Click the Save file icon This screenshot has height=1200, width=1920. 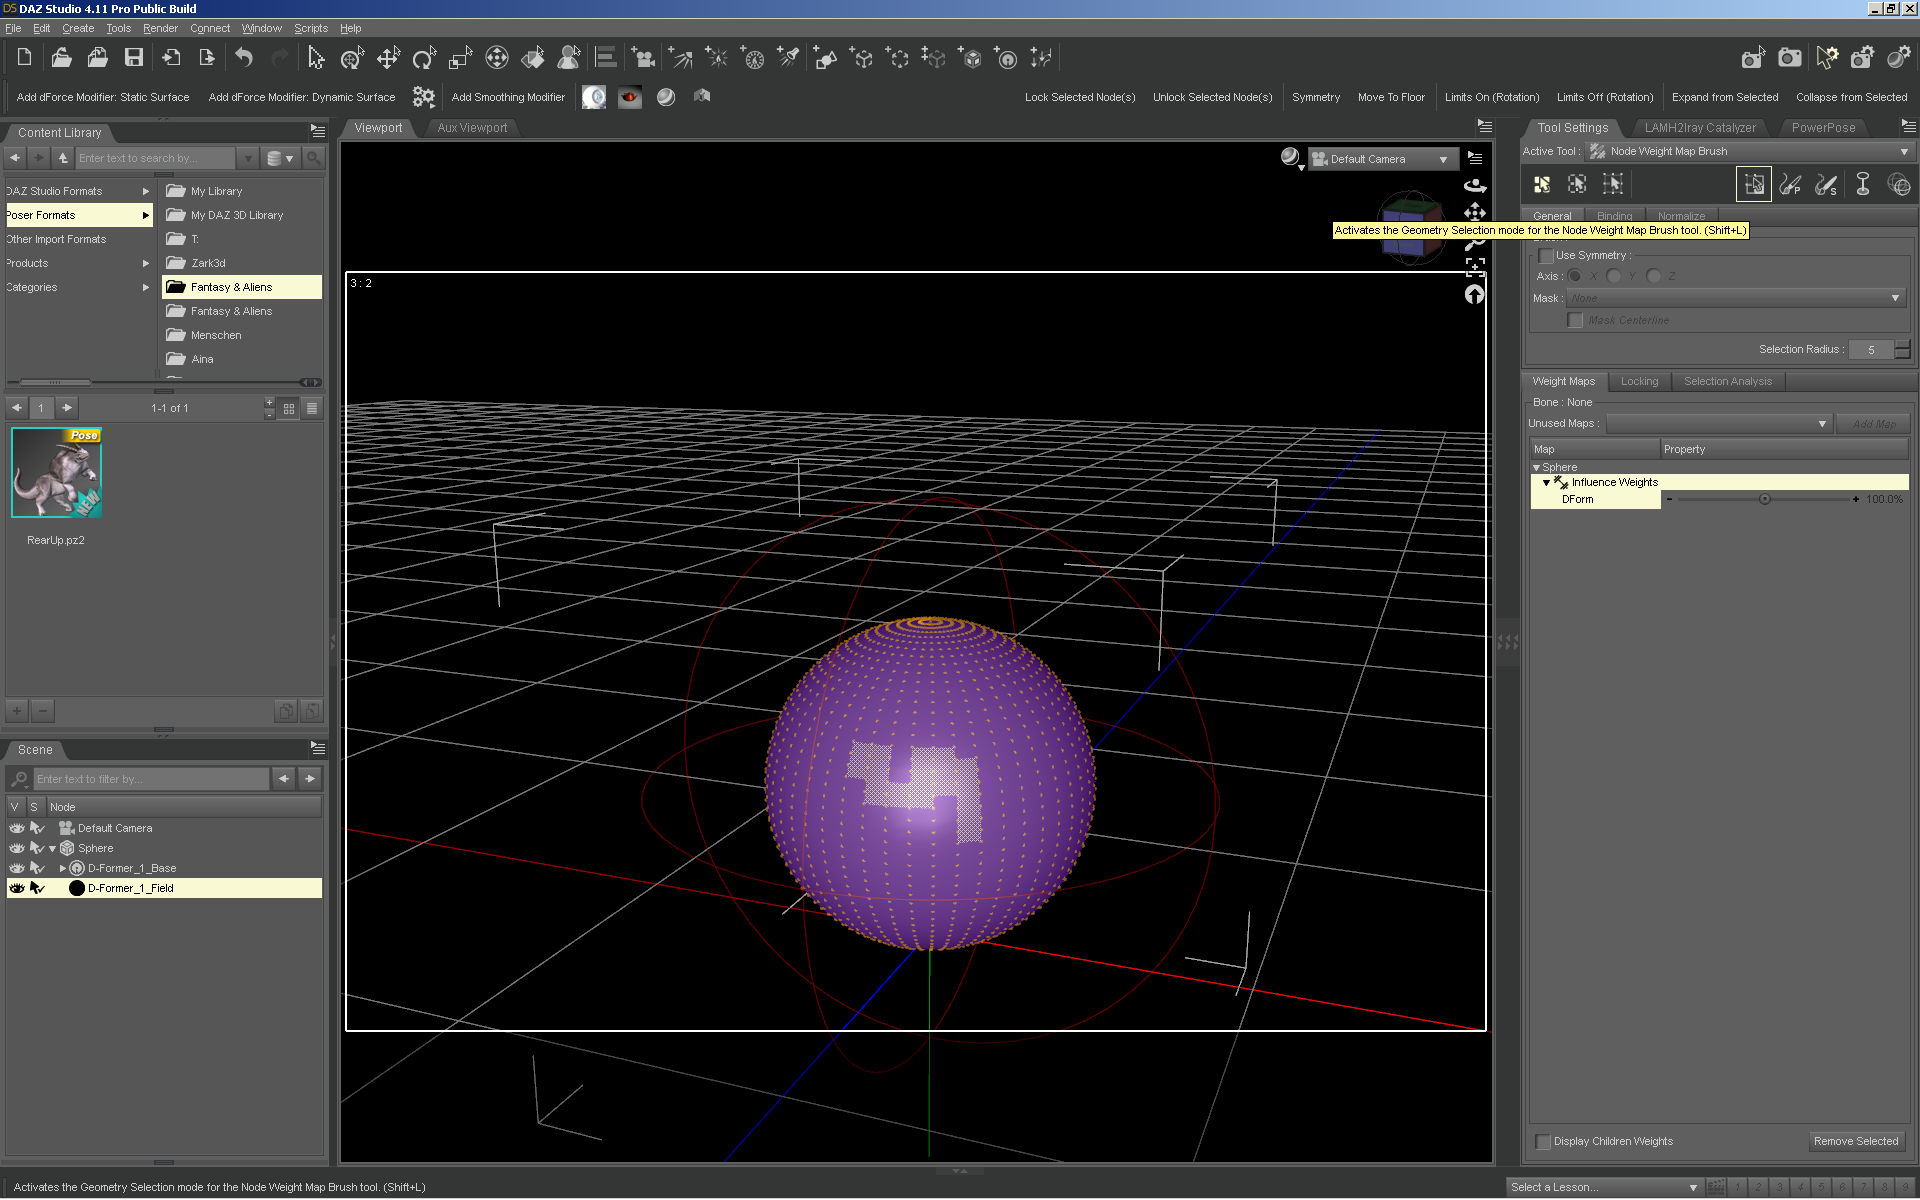tap(133, 58)
